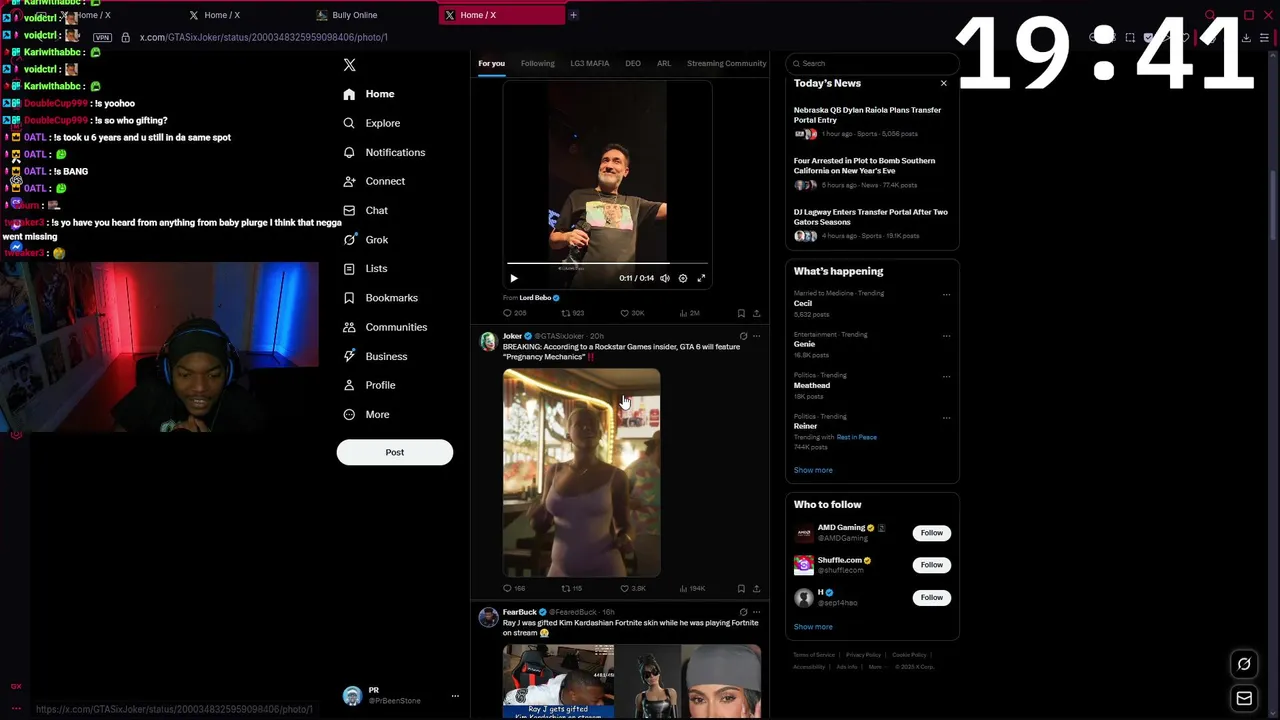The image size is (1280, 720).
Task: Bookmark the Lord Bebo video post
Action: (x=741, y=313)
